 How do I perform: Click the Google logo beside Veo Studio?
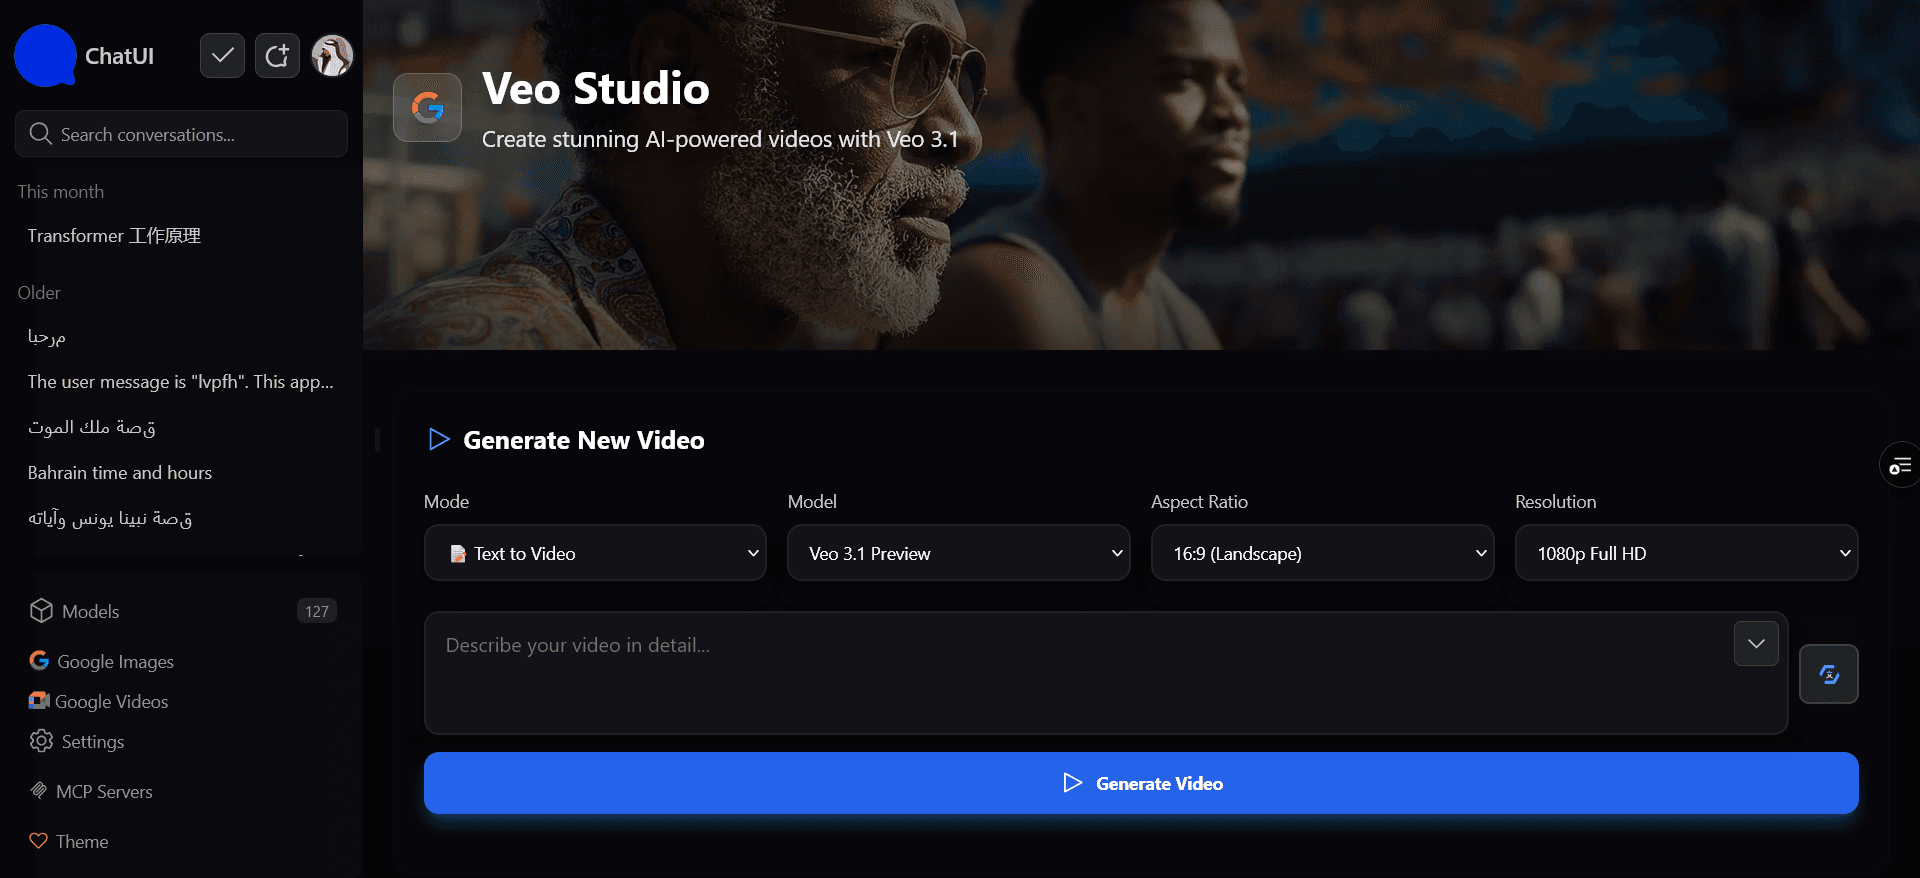point(427,108)
